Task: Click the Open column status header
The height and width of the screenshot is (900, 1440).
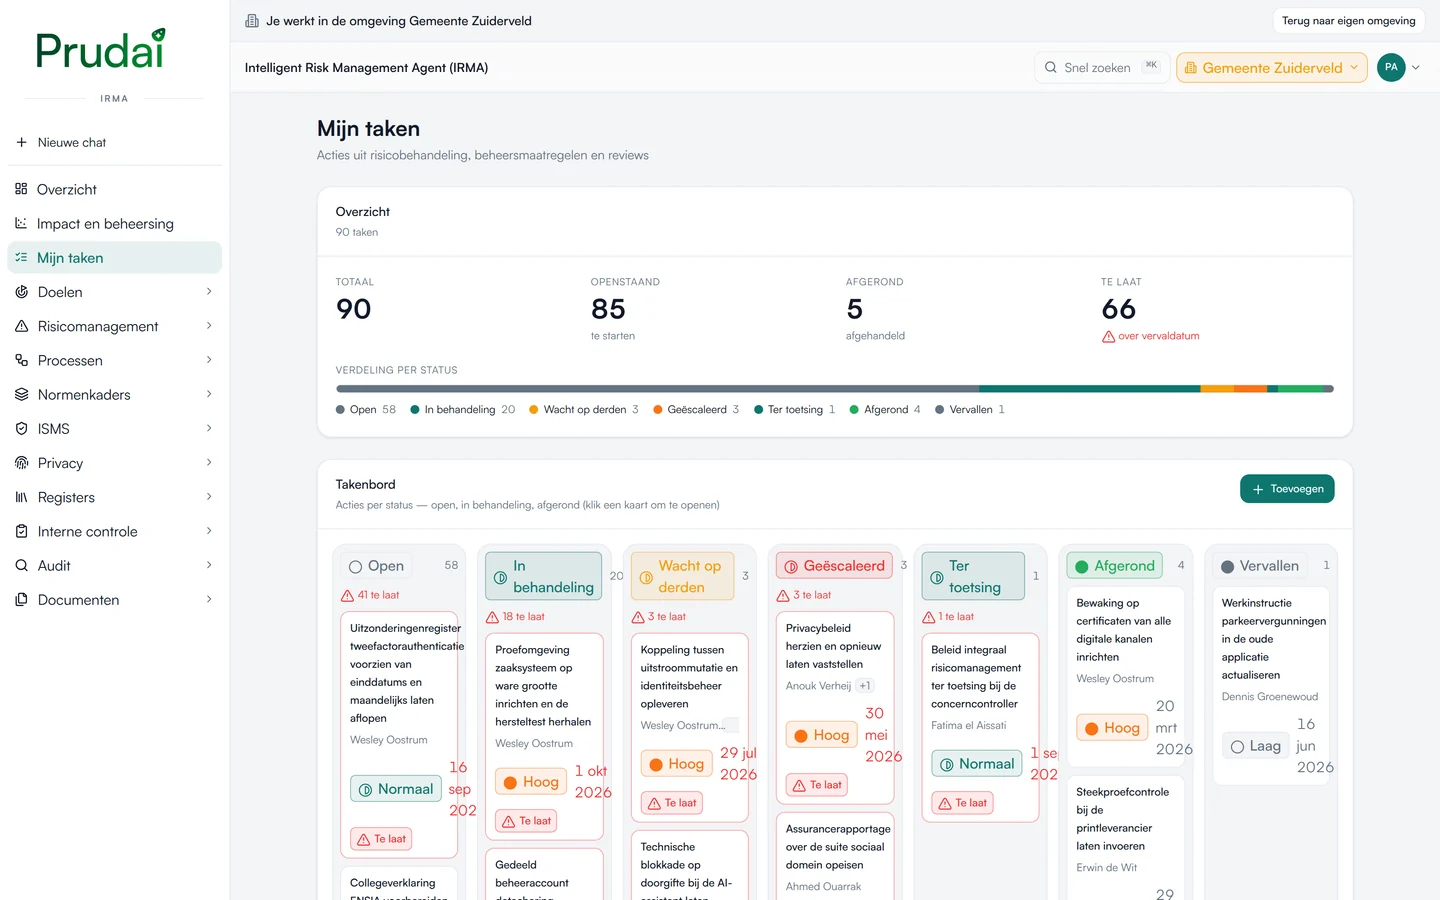Action: coord(376,566)
